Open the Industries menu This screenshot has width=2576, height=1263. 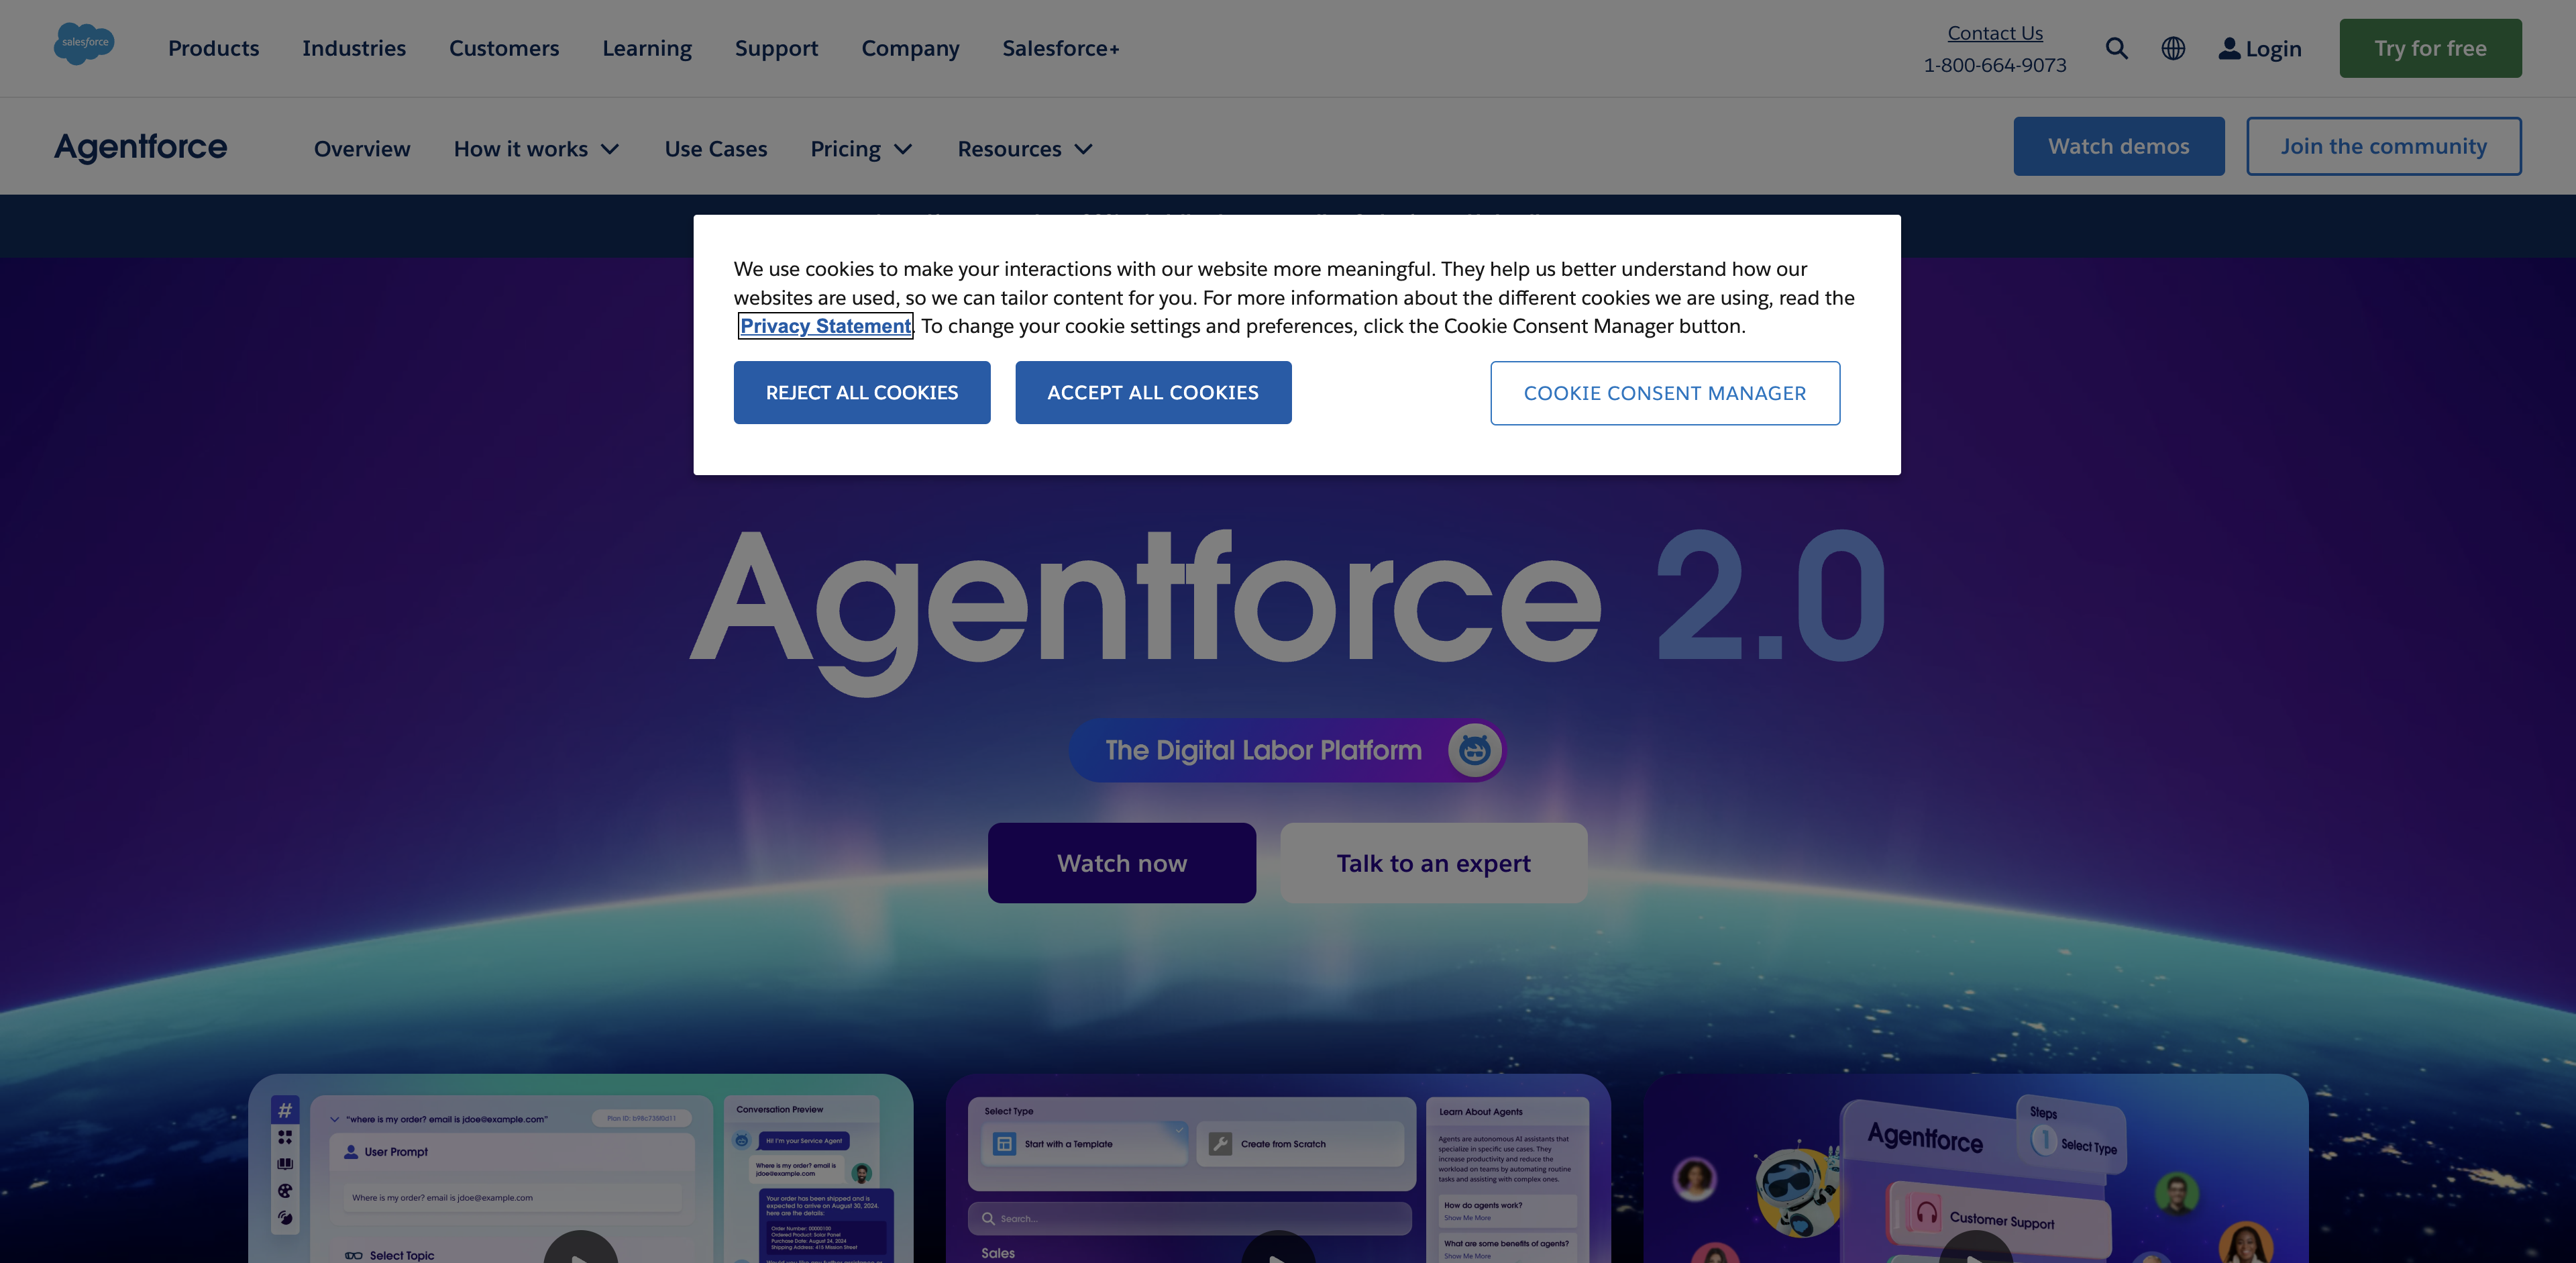(x=354, y=48)
